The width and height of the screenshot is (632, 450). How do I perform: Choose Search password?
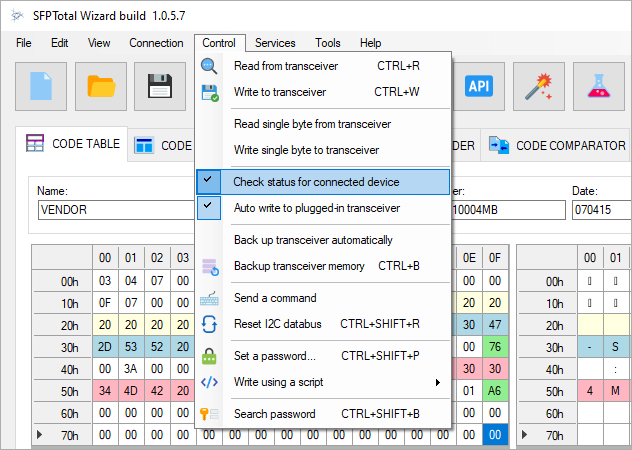tap(323, 414)
